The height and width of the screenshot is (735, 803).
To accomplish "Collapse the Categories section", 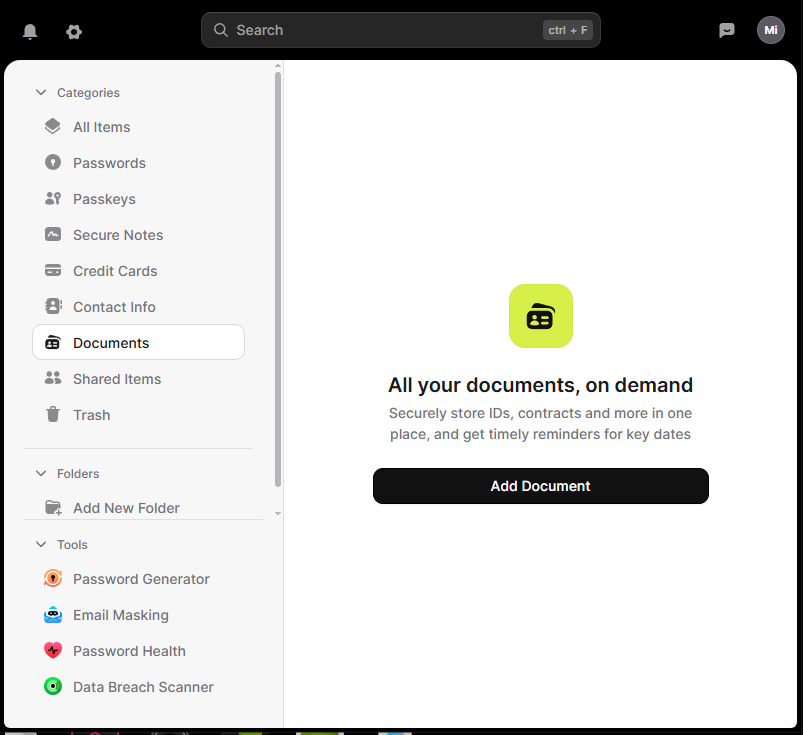I will [x=41, y=93].
